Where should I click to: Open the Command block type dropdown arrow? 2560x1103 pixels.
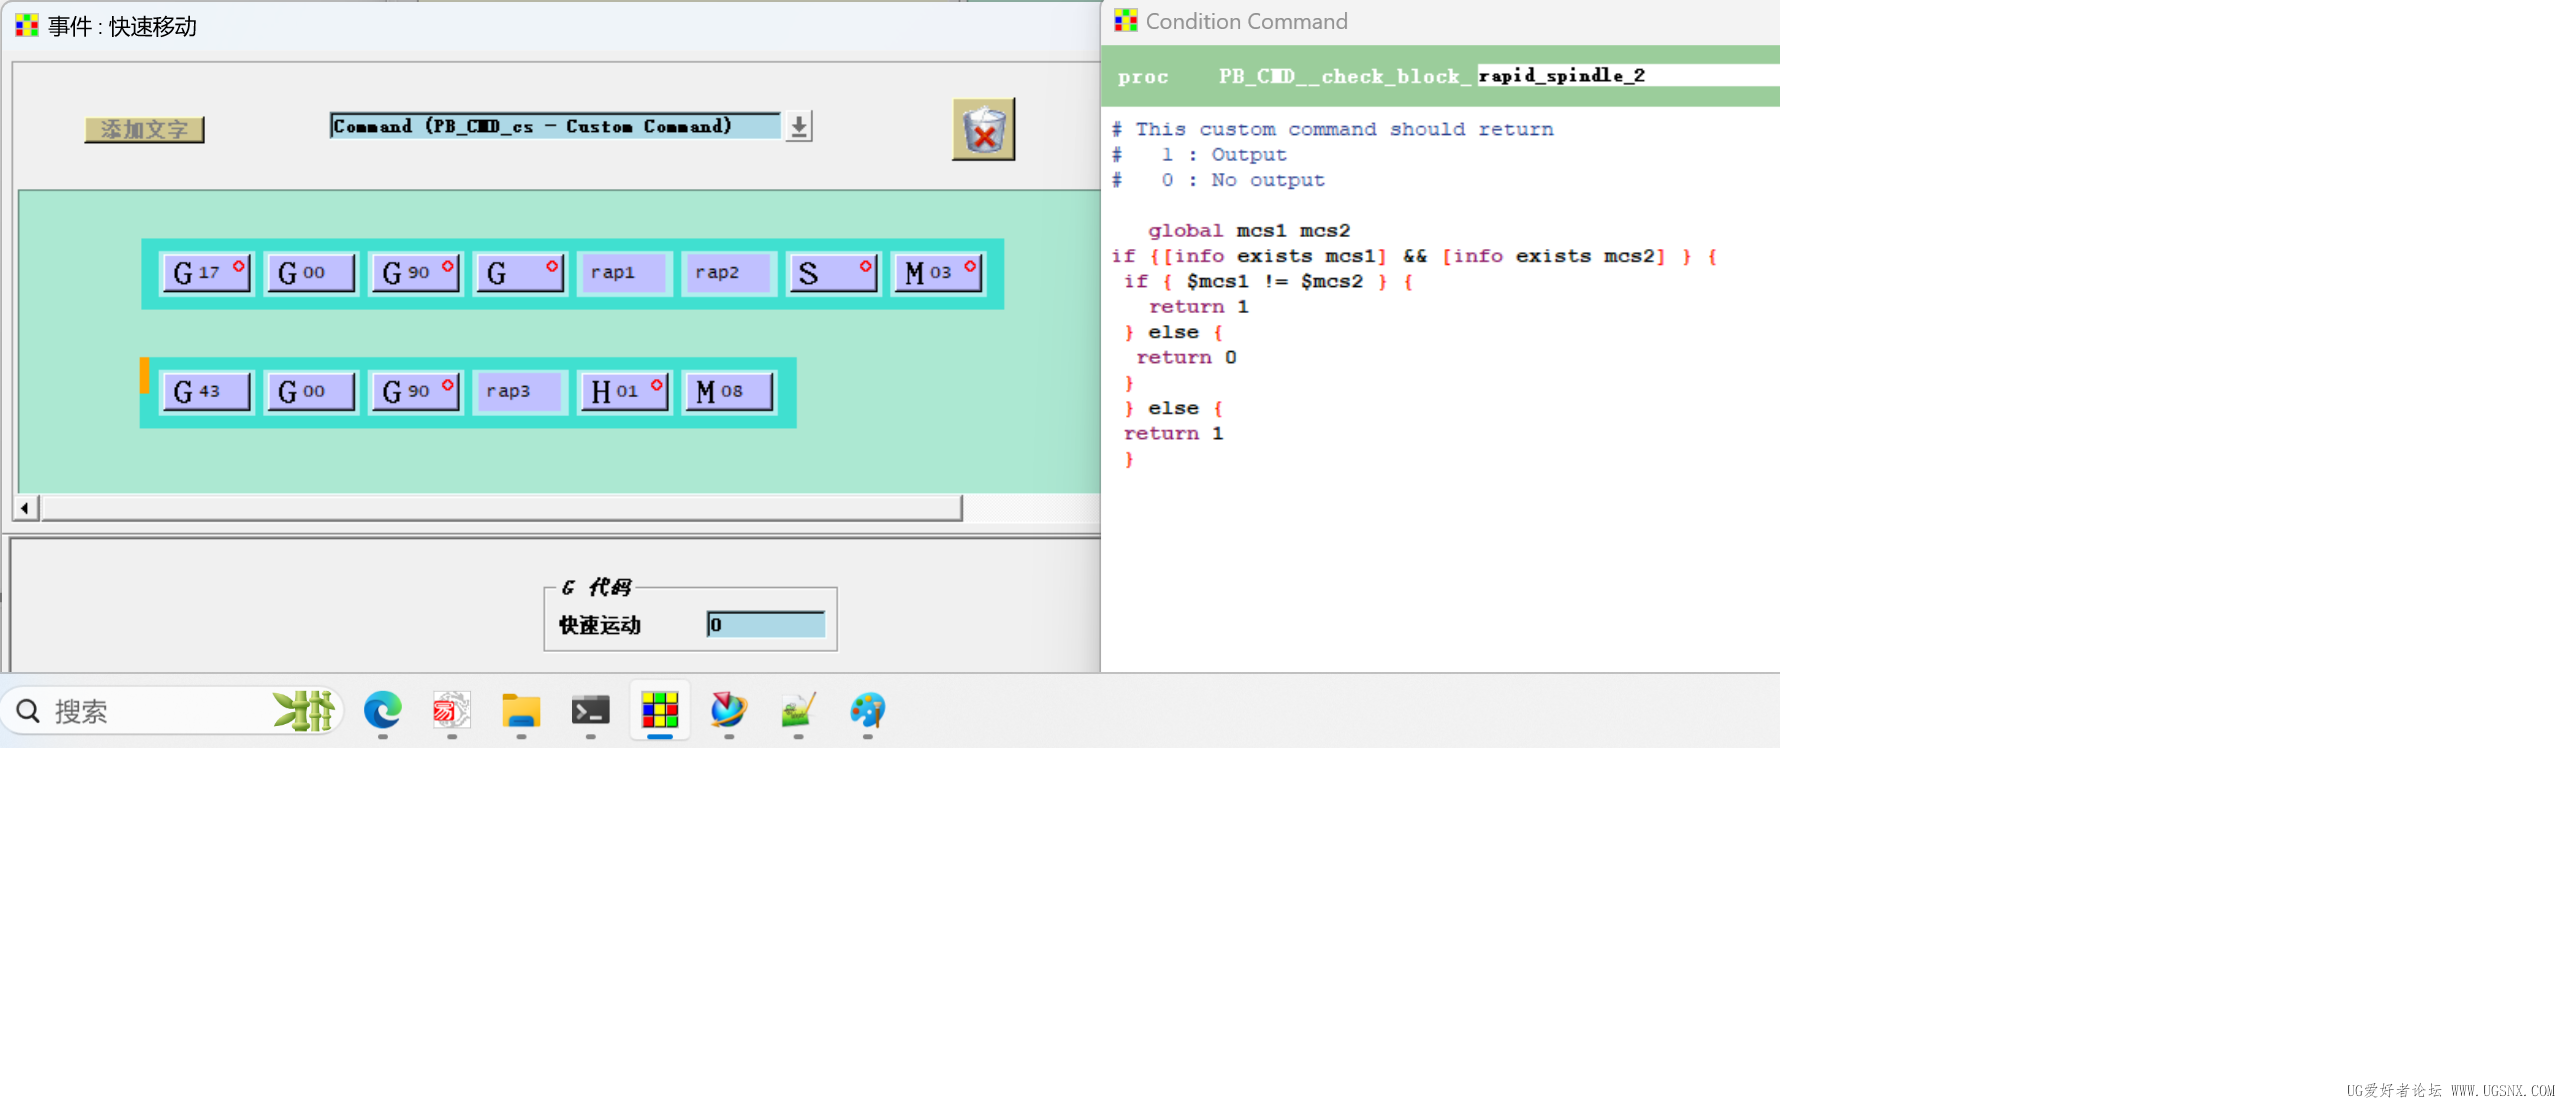798,127
